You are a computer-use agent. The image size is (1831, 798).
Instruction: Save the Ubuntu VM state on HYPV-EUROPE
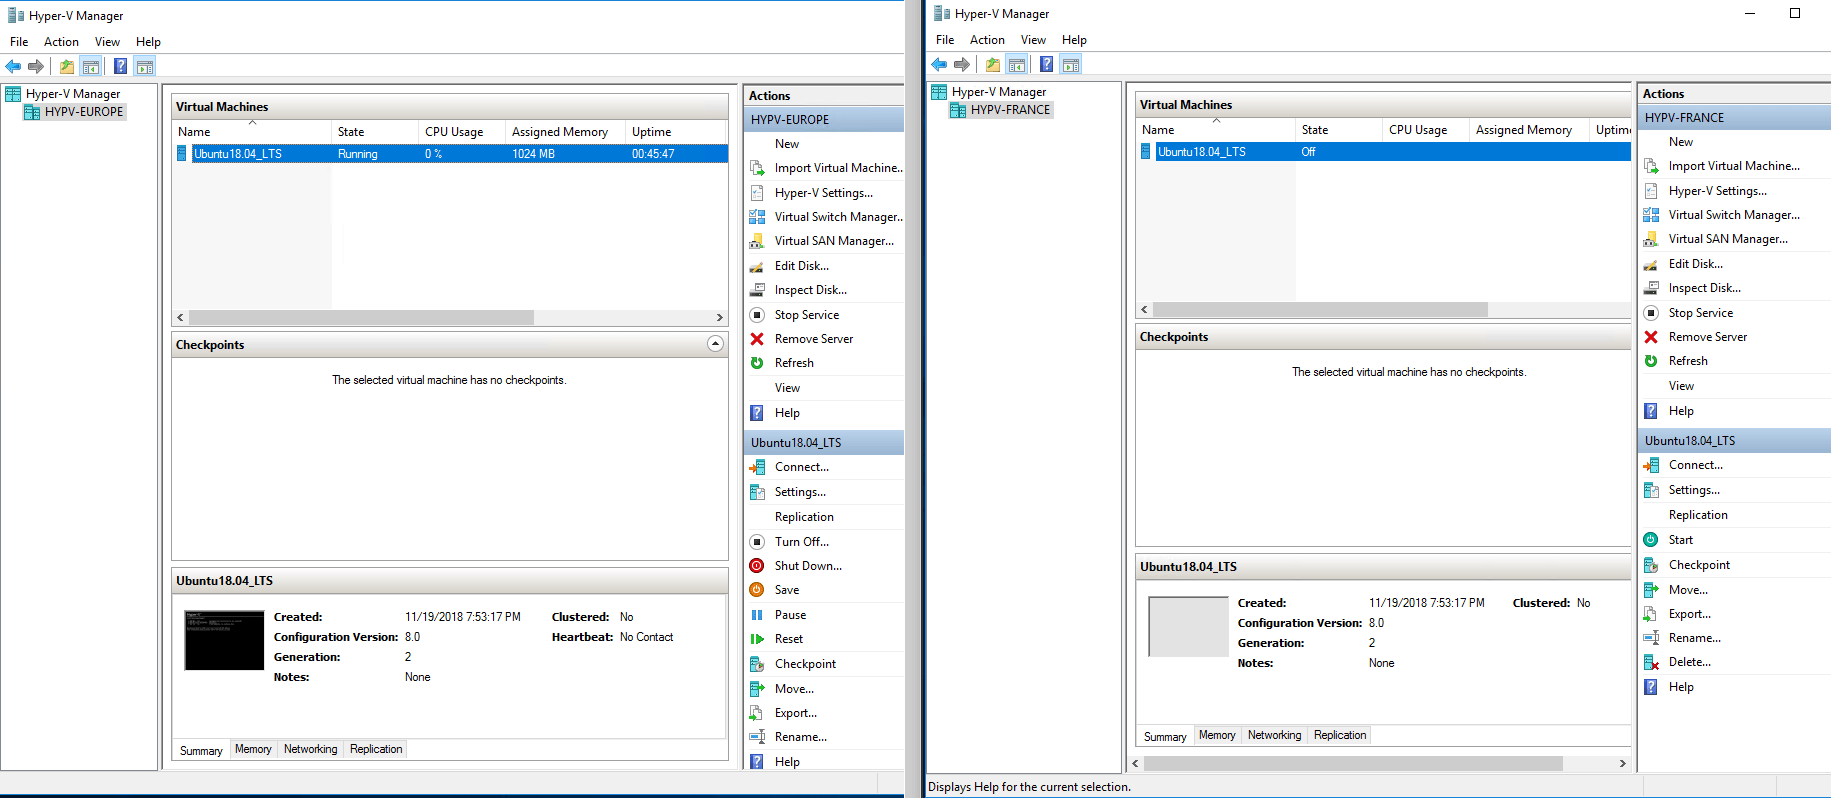pos(786,590)
